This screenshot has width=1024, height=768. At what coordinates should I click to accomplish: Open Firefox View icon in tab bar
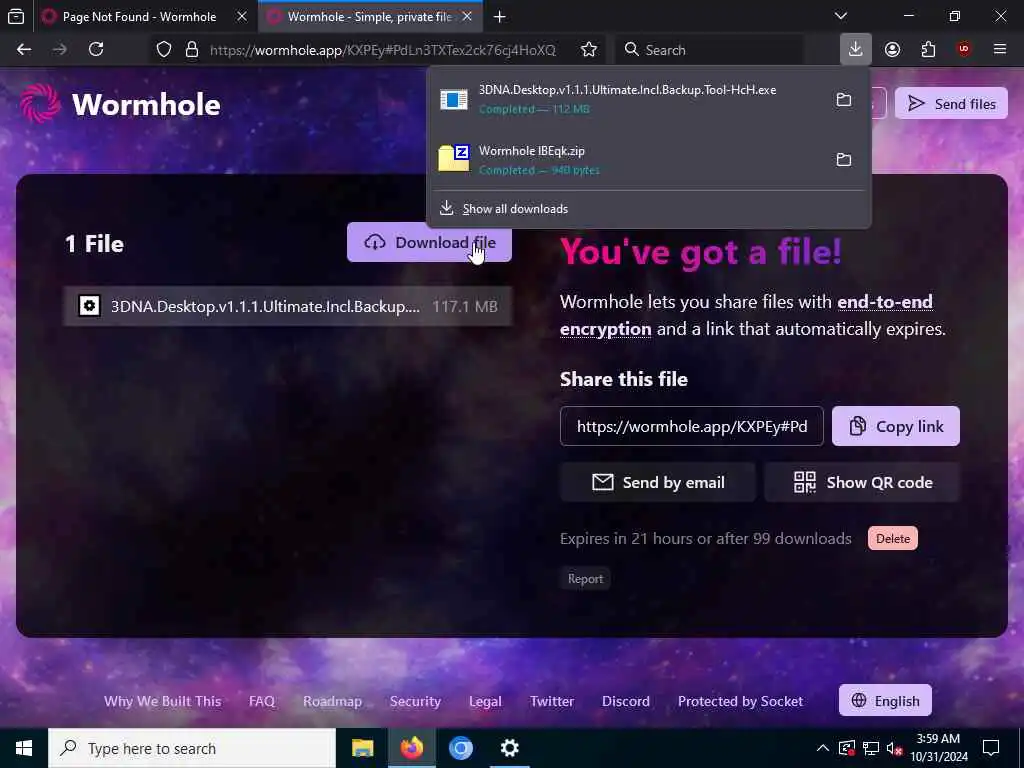click(16, 16)
